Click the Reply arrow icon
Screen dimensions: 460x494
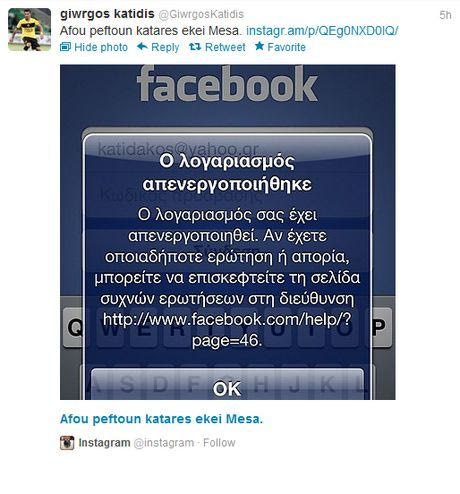[x=142, y=46]
